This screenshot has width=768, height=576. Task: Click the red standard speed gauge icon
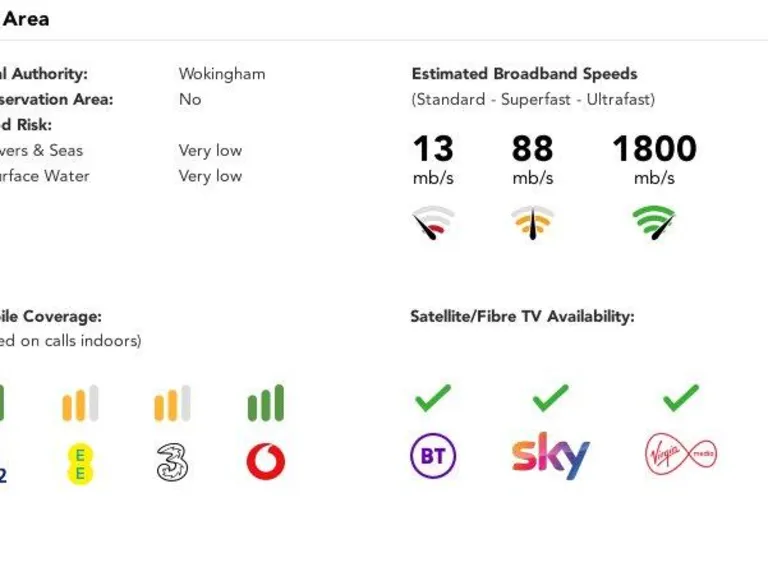(x=433, y=222)
